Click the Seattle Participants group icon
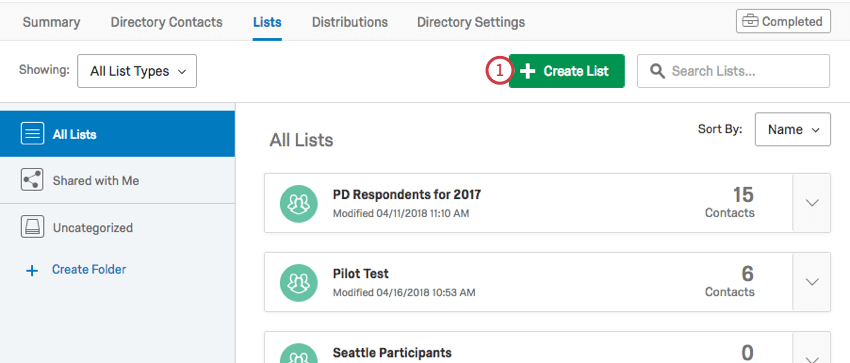Screen dimensions: 850x363 click(298, 353)
